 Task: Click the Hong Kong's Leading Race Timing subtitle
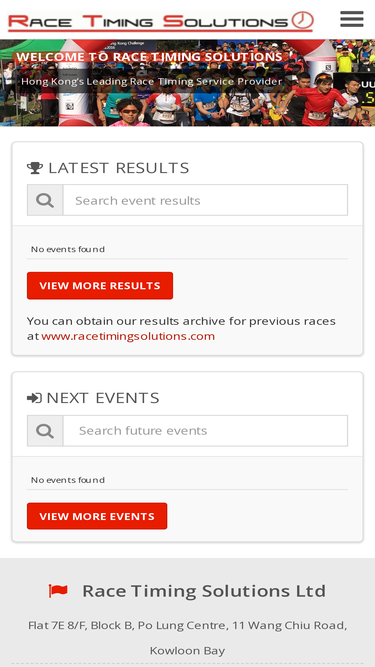[x=152, y=81]
